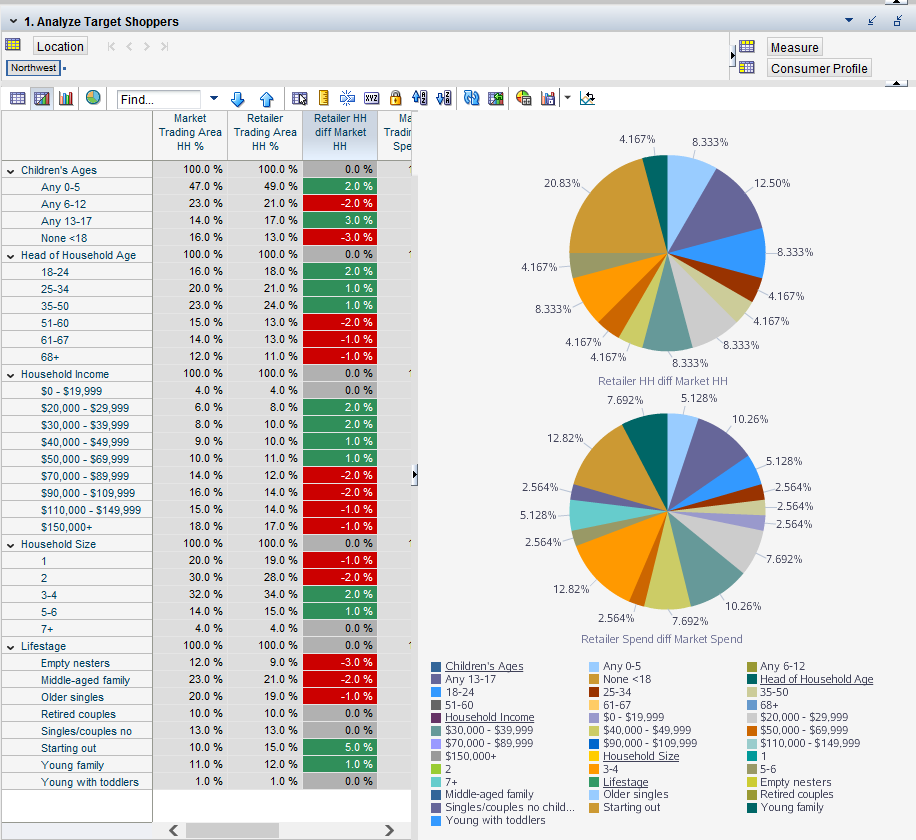Click the 5.0 % diff cell for Starting out
This screenshot has width=916, height=840.
pyautogui.click(x=340, y=747)
